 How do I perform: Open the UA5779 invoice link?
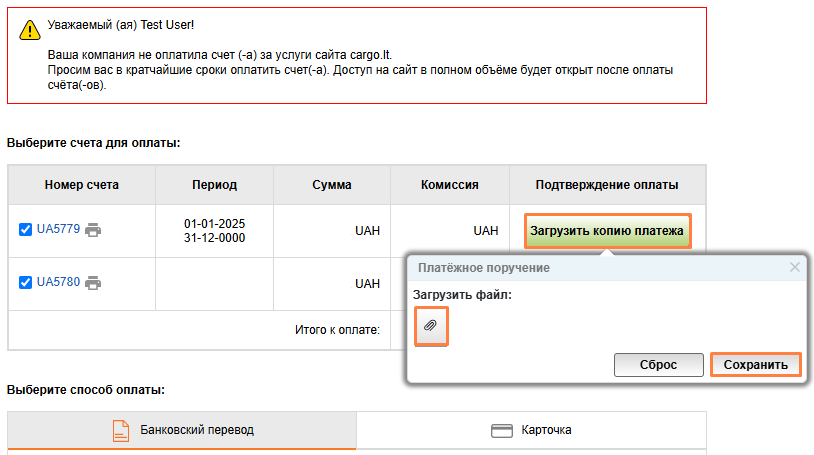pos(57,230)
